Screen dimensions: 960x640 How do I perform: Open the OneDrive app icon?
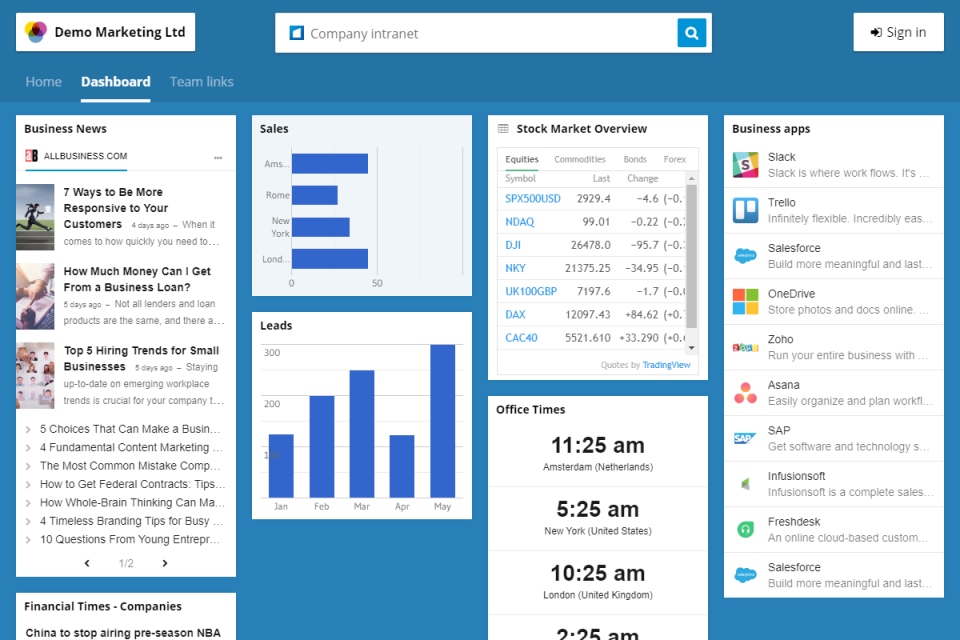point(745,302)
